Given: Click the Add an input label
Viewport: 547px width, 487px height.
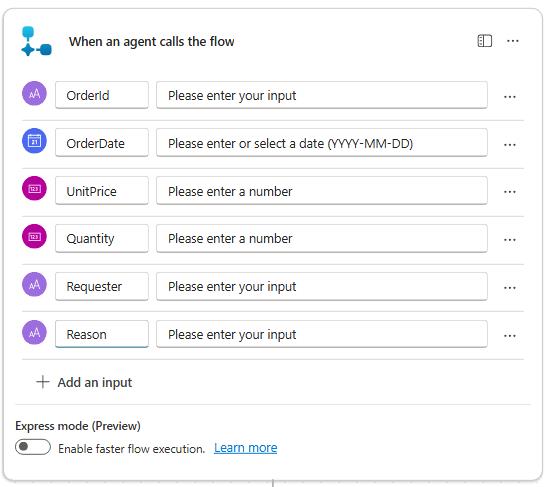Looking at the screenshot, I should click(95, 382).
